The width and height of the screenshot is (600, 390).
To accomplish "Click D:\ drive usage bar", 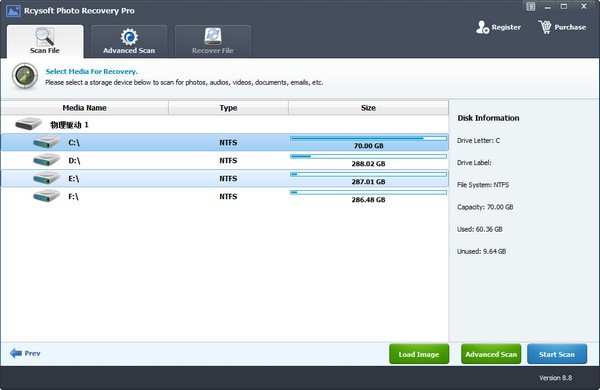I will tap(368, 156).
